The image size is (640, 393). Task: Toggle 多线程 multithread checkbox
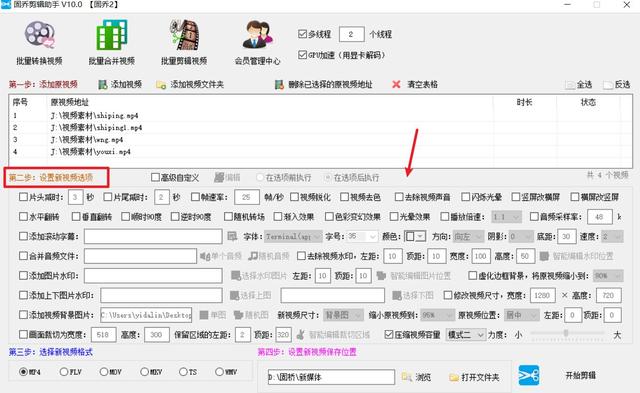click(302, 34)
